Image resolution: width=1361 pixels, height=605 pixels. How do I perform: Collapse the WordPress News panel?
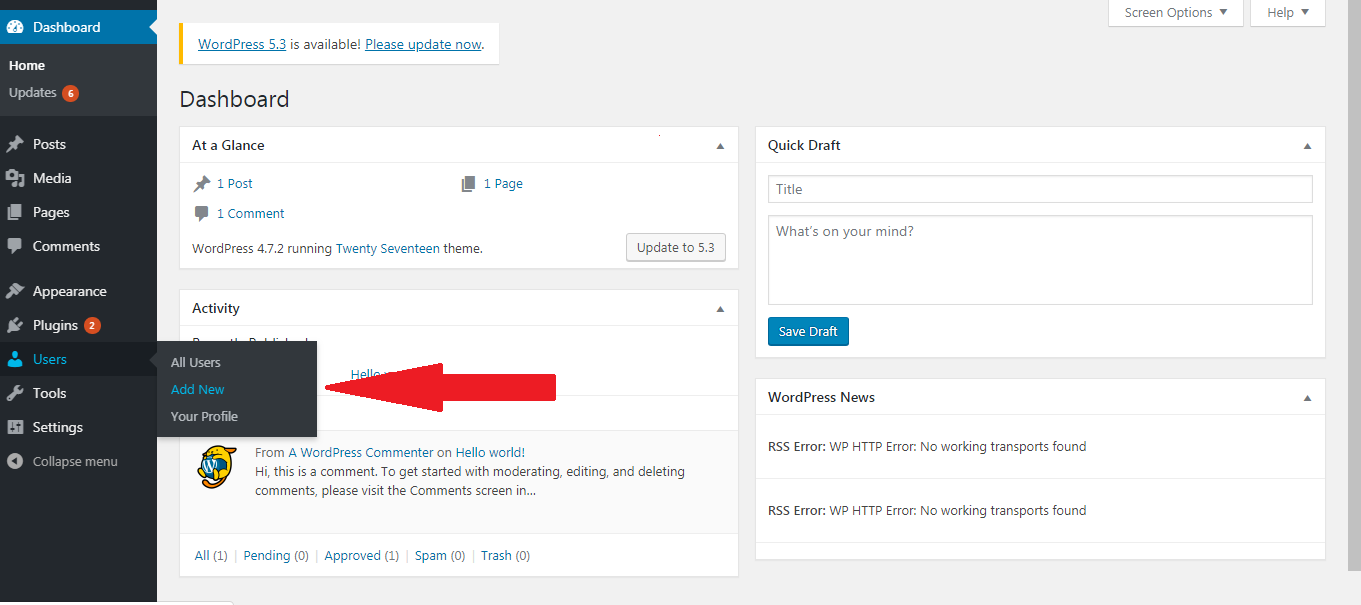[x=1307, y=398]
